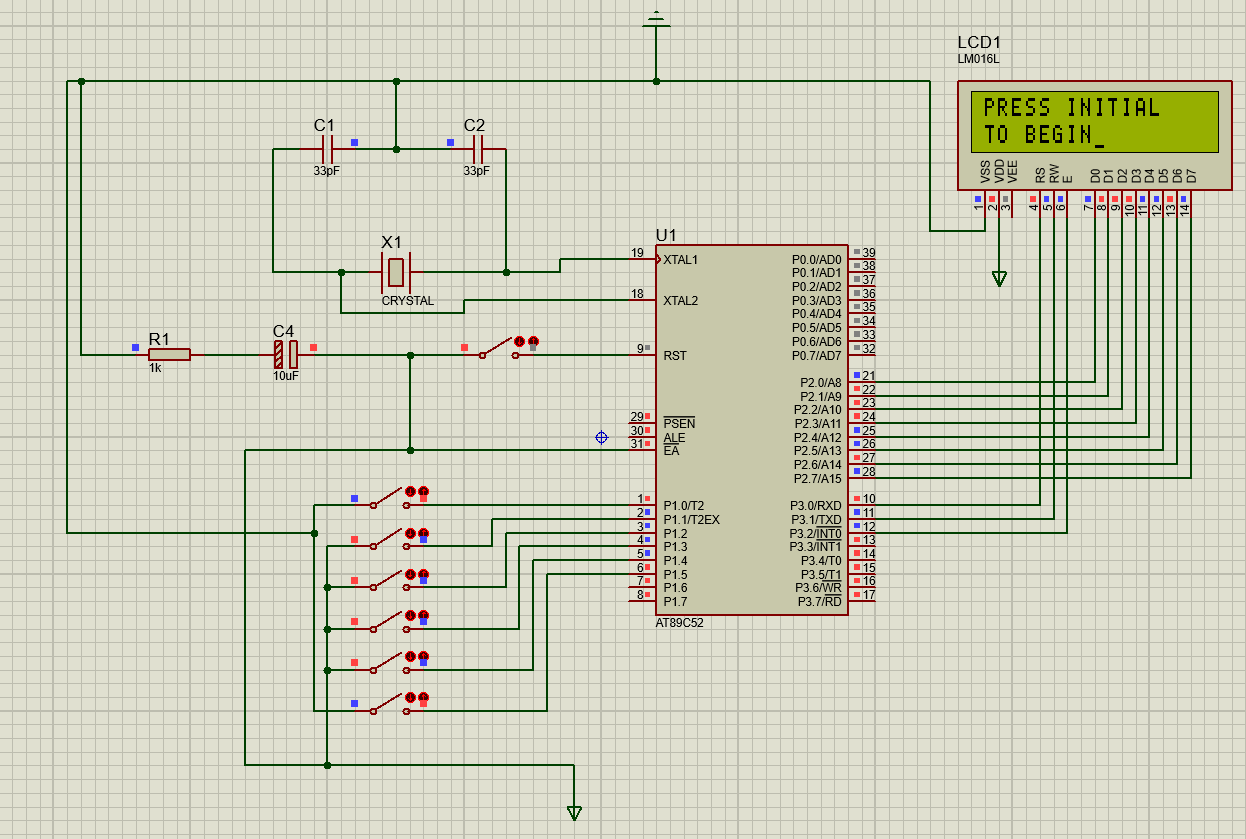Click the blue origin crosshair marker
The height and width of the screenshot is (839, 1246).
[x=601, y=437]
